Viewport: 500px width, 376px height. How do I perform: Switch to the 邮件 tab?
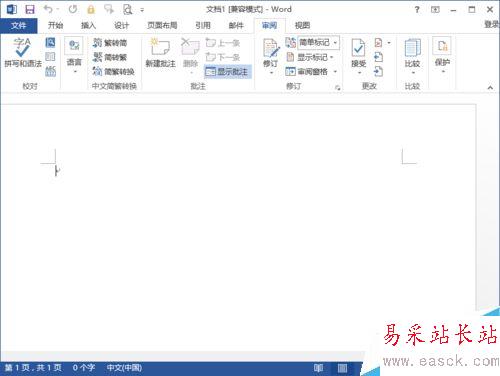pyautogui.click(x=236, y=25)
